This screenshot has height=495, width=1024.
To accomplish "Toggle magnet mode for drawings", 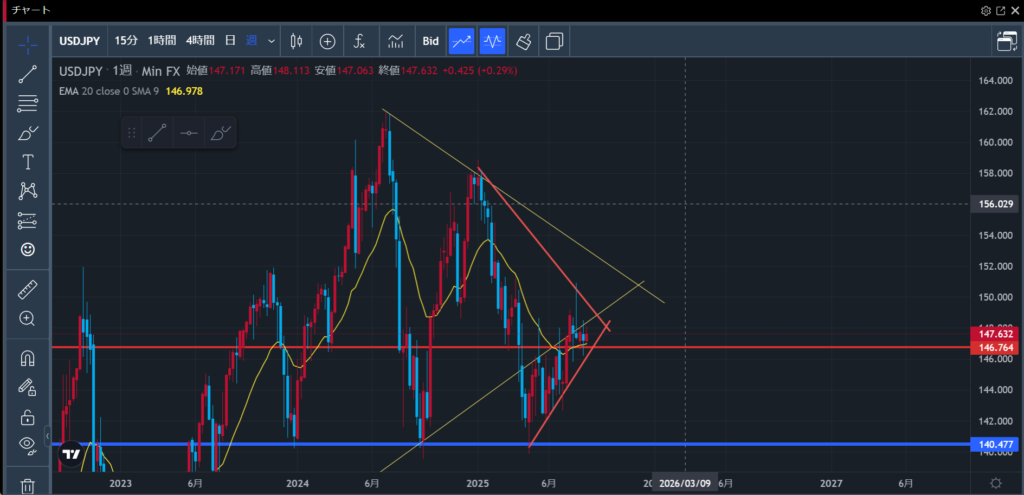I will 27,358.
